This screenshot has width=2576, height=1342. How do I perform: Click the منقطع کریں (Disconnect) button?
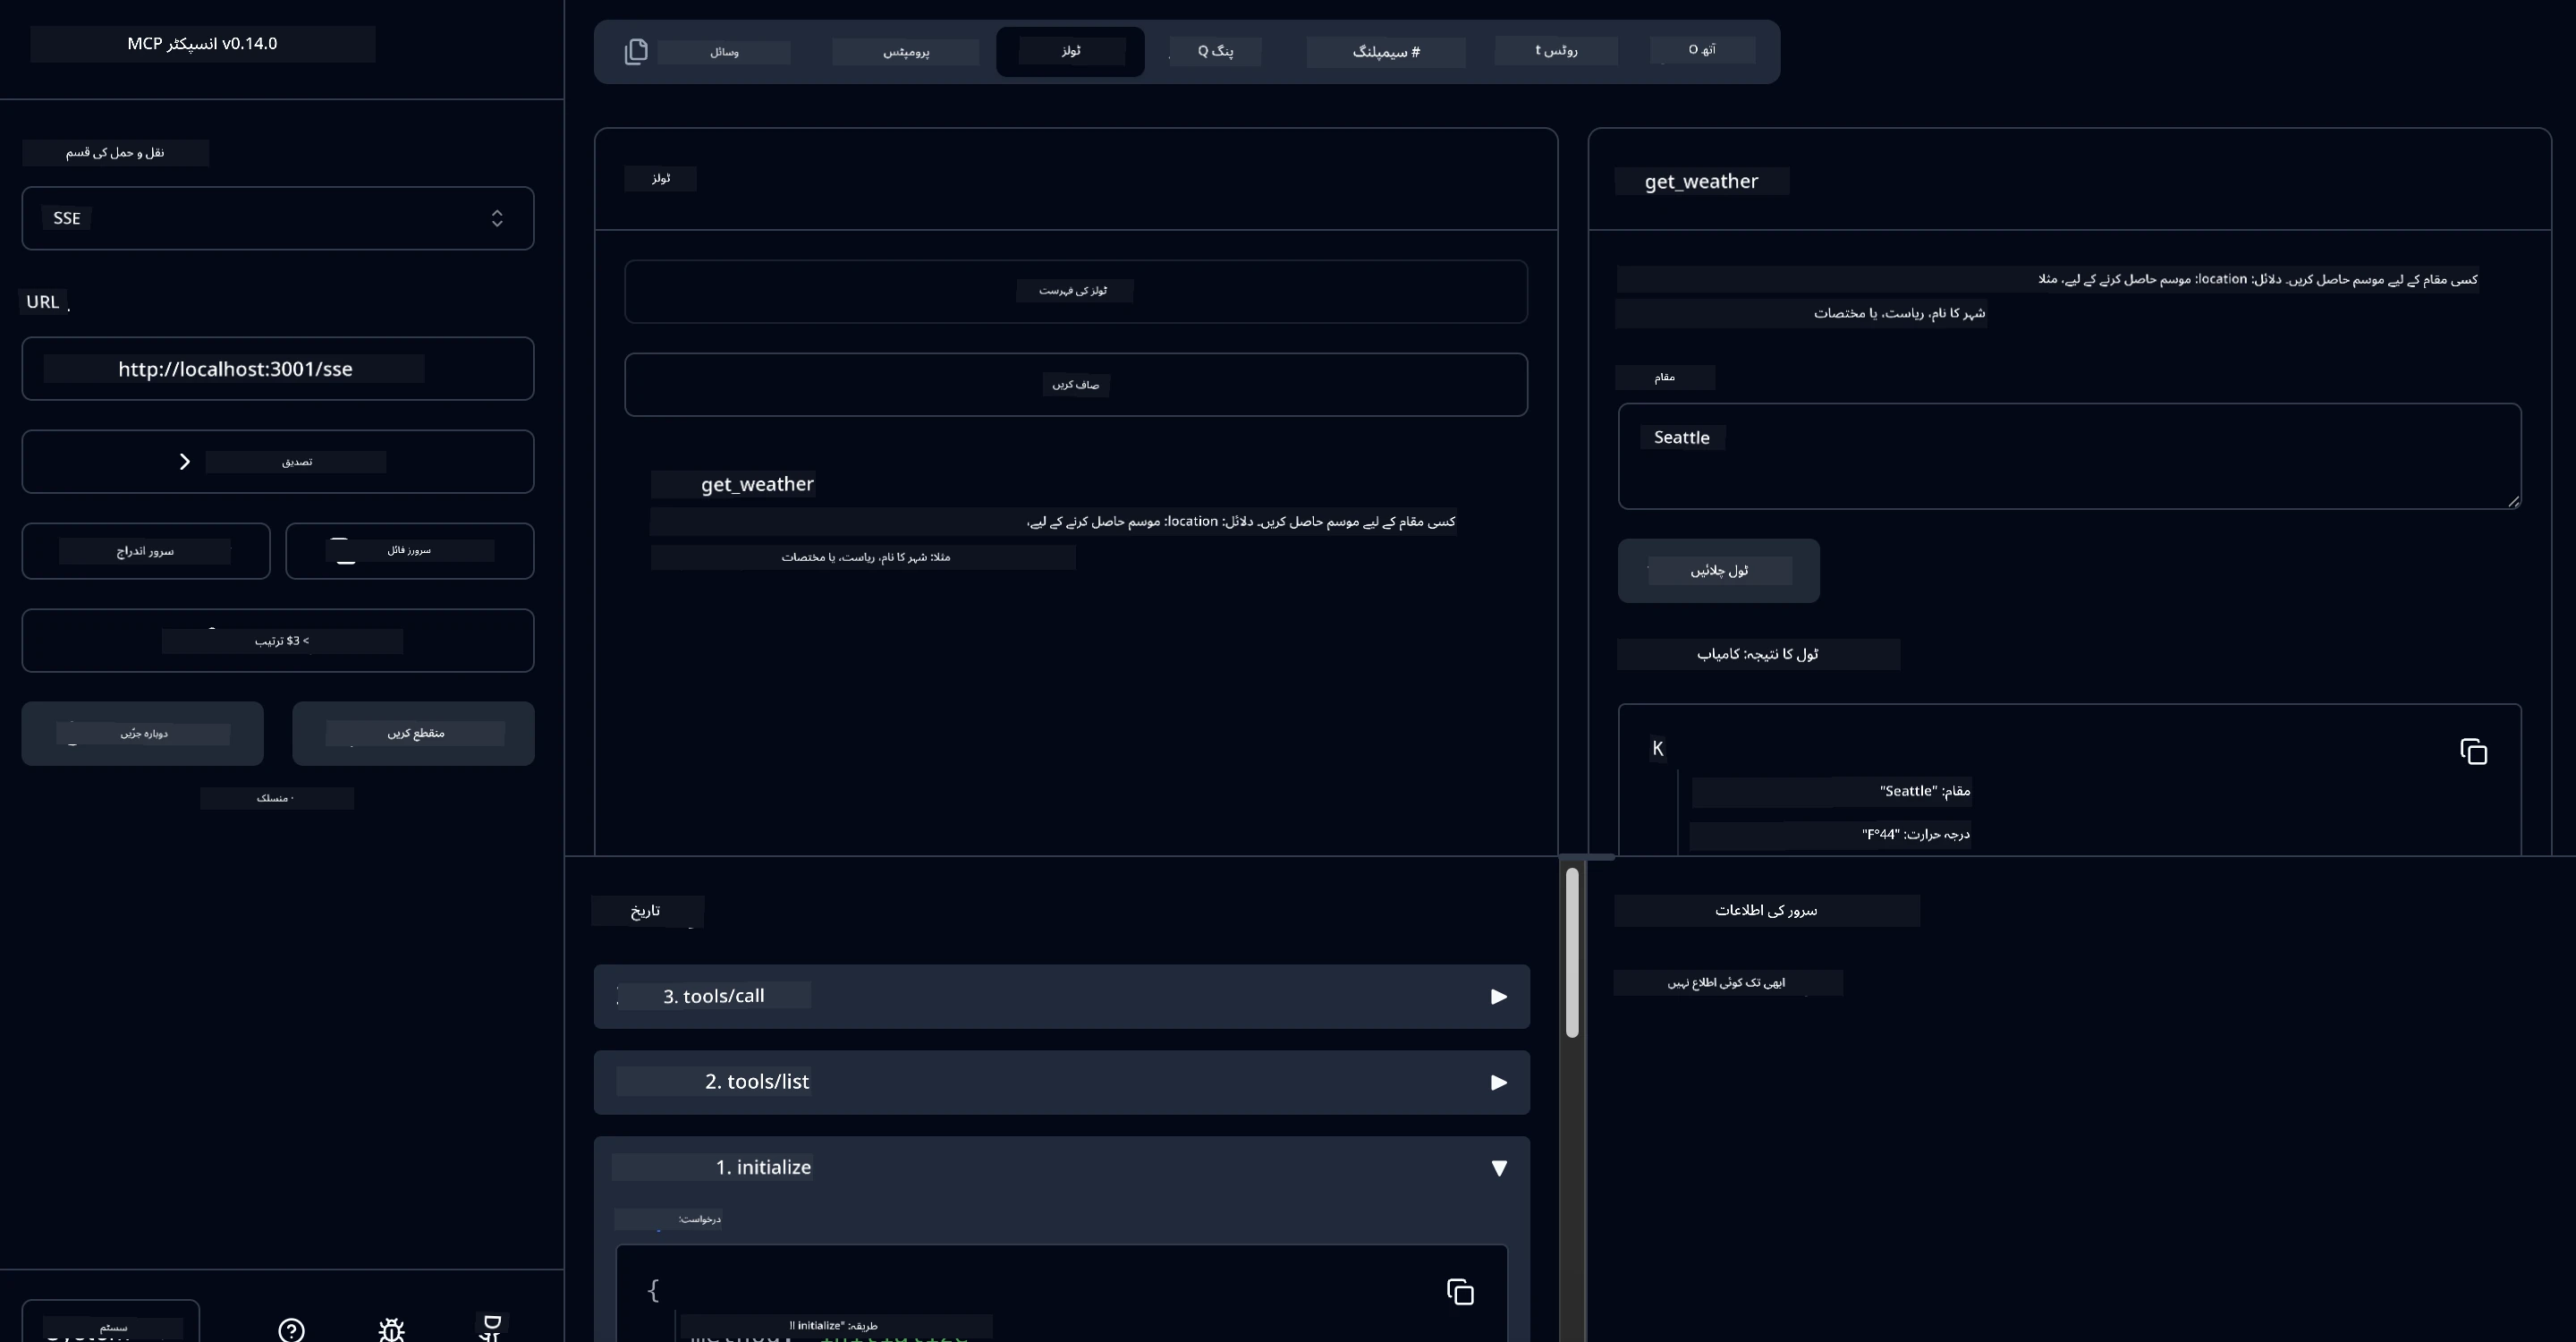point(413,733)
